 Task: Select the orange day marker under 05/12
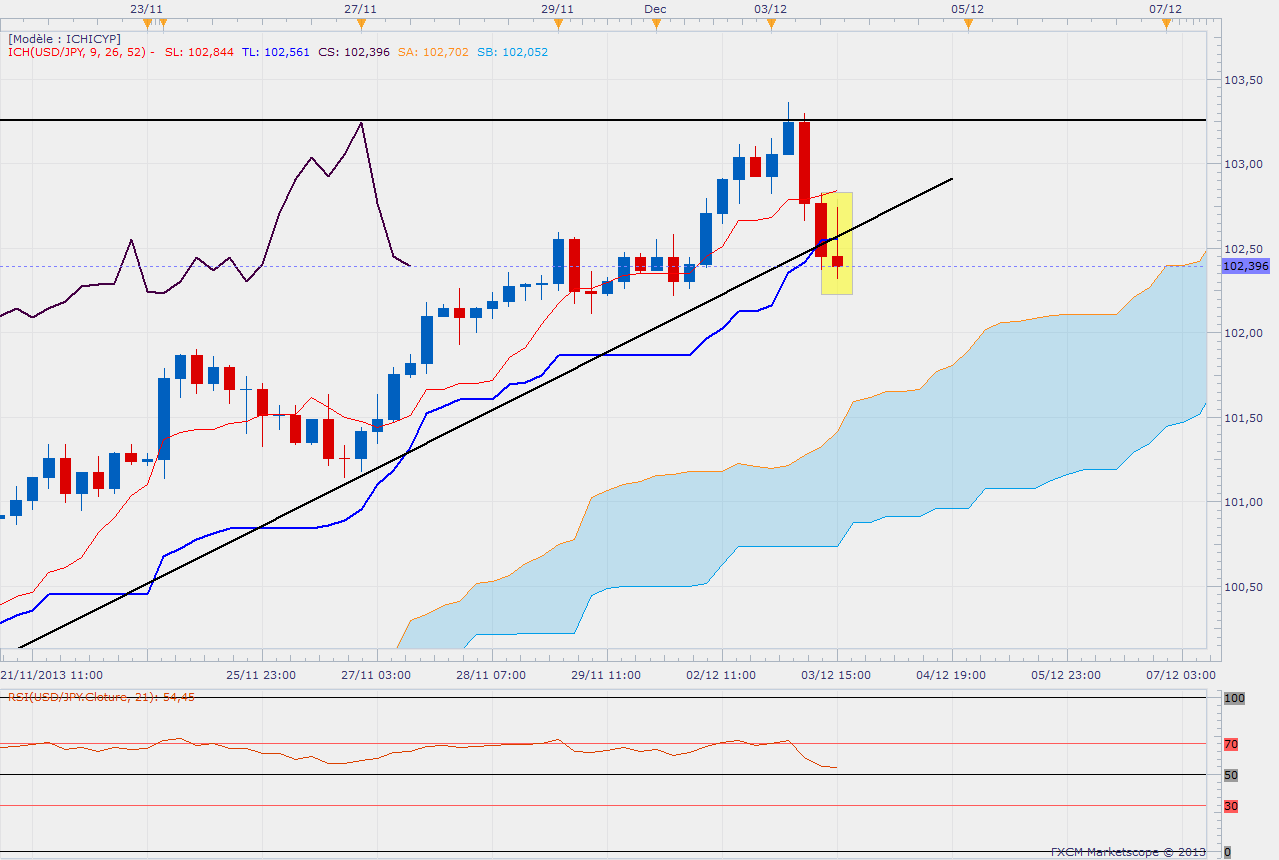(967, 23)
